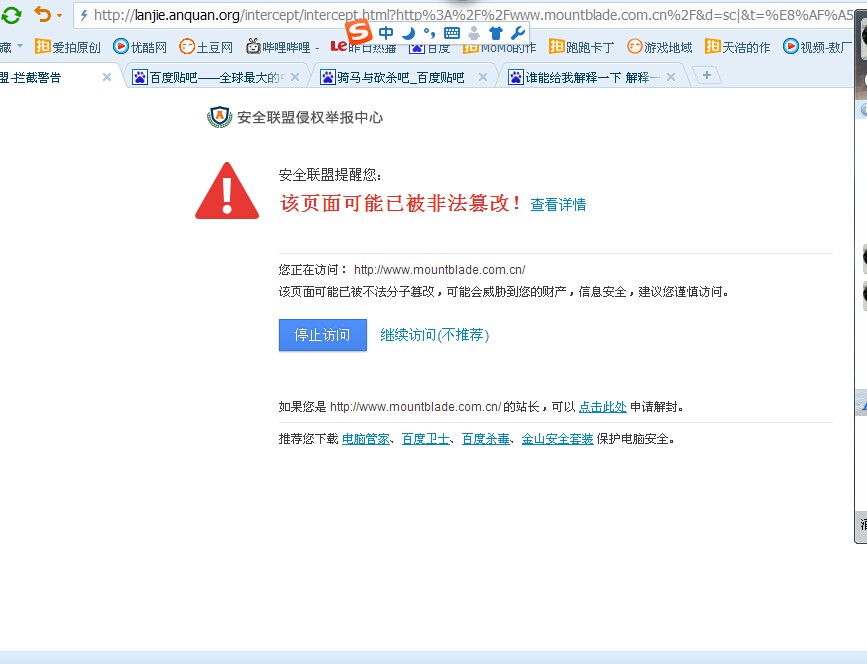Open the 百度卫士 download link
The image size is (867, 664).
pyautogui.click(x=425, y=439)
